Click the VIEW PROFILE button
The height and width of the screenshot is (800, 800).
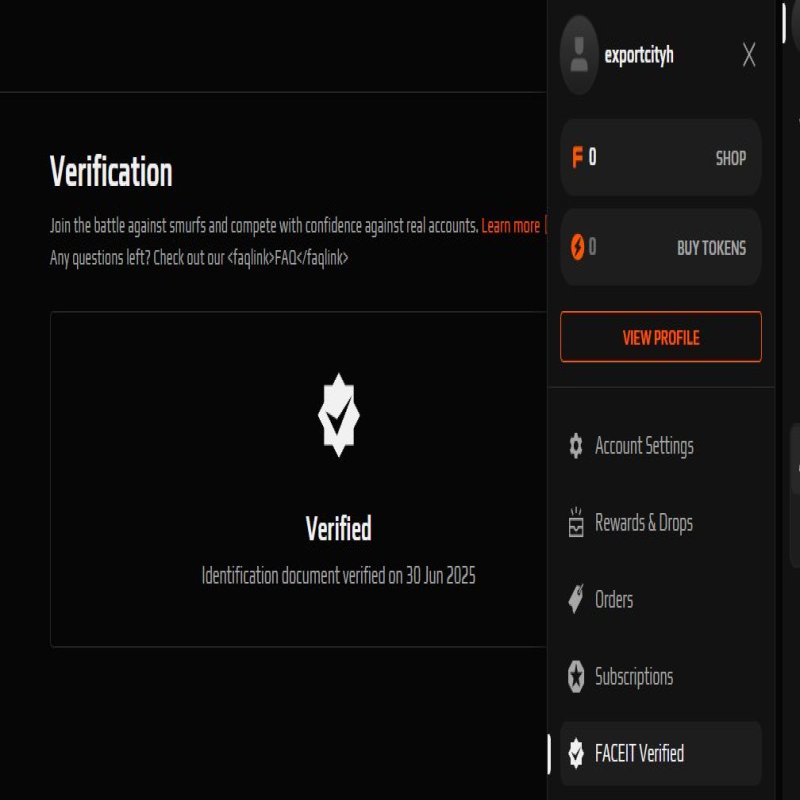[660, 338]
